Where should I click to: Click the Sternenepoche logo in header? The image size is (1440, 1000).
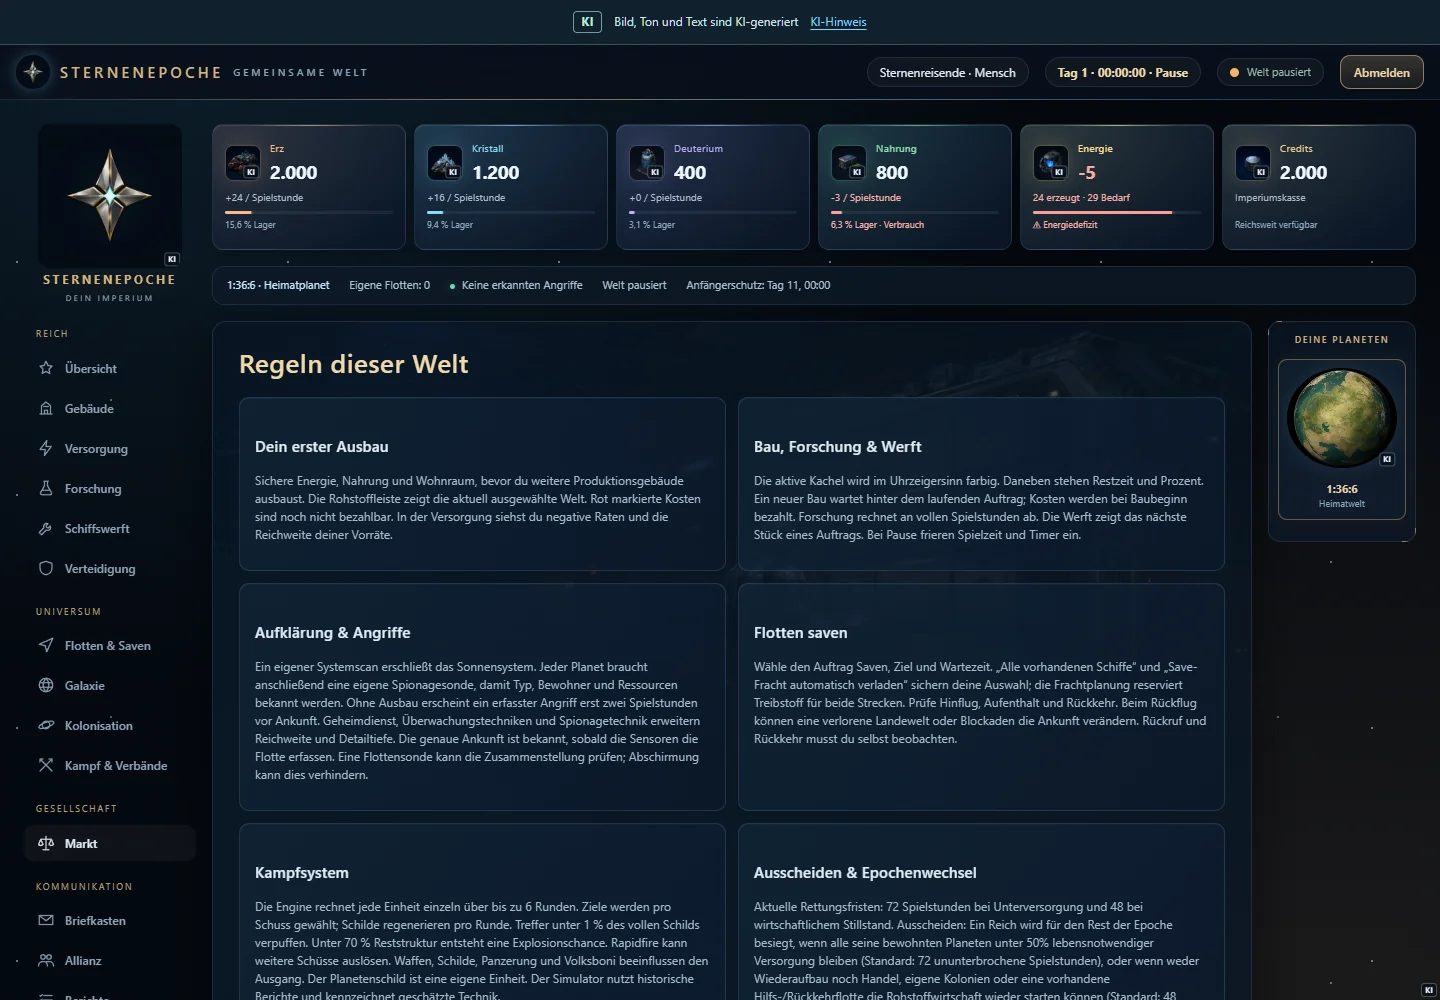33,72
